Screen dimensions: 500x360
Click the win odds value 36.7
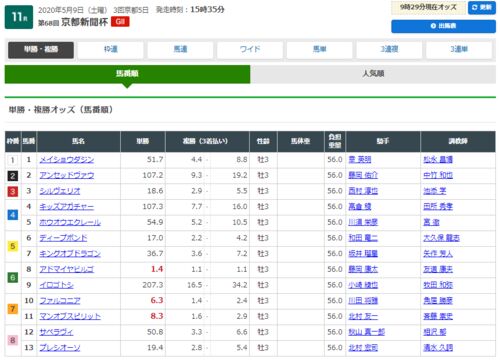pos(155,254)
